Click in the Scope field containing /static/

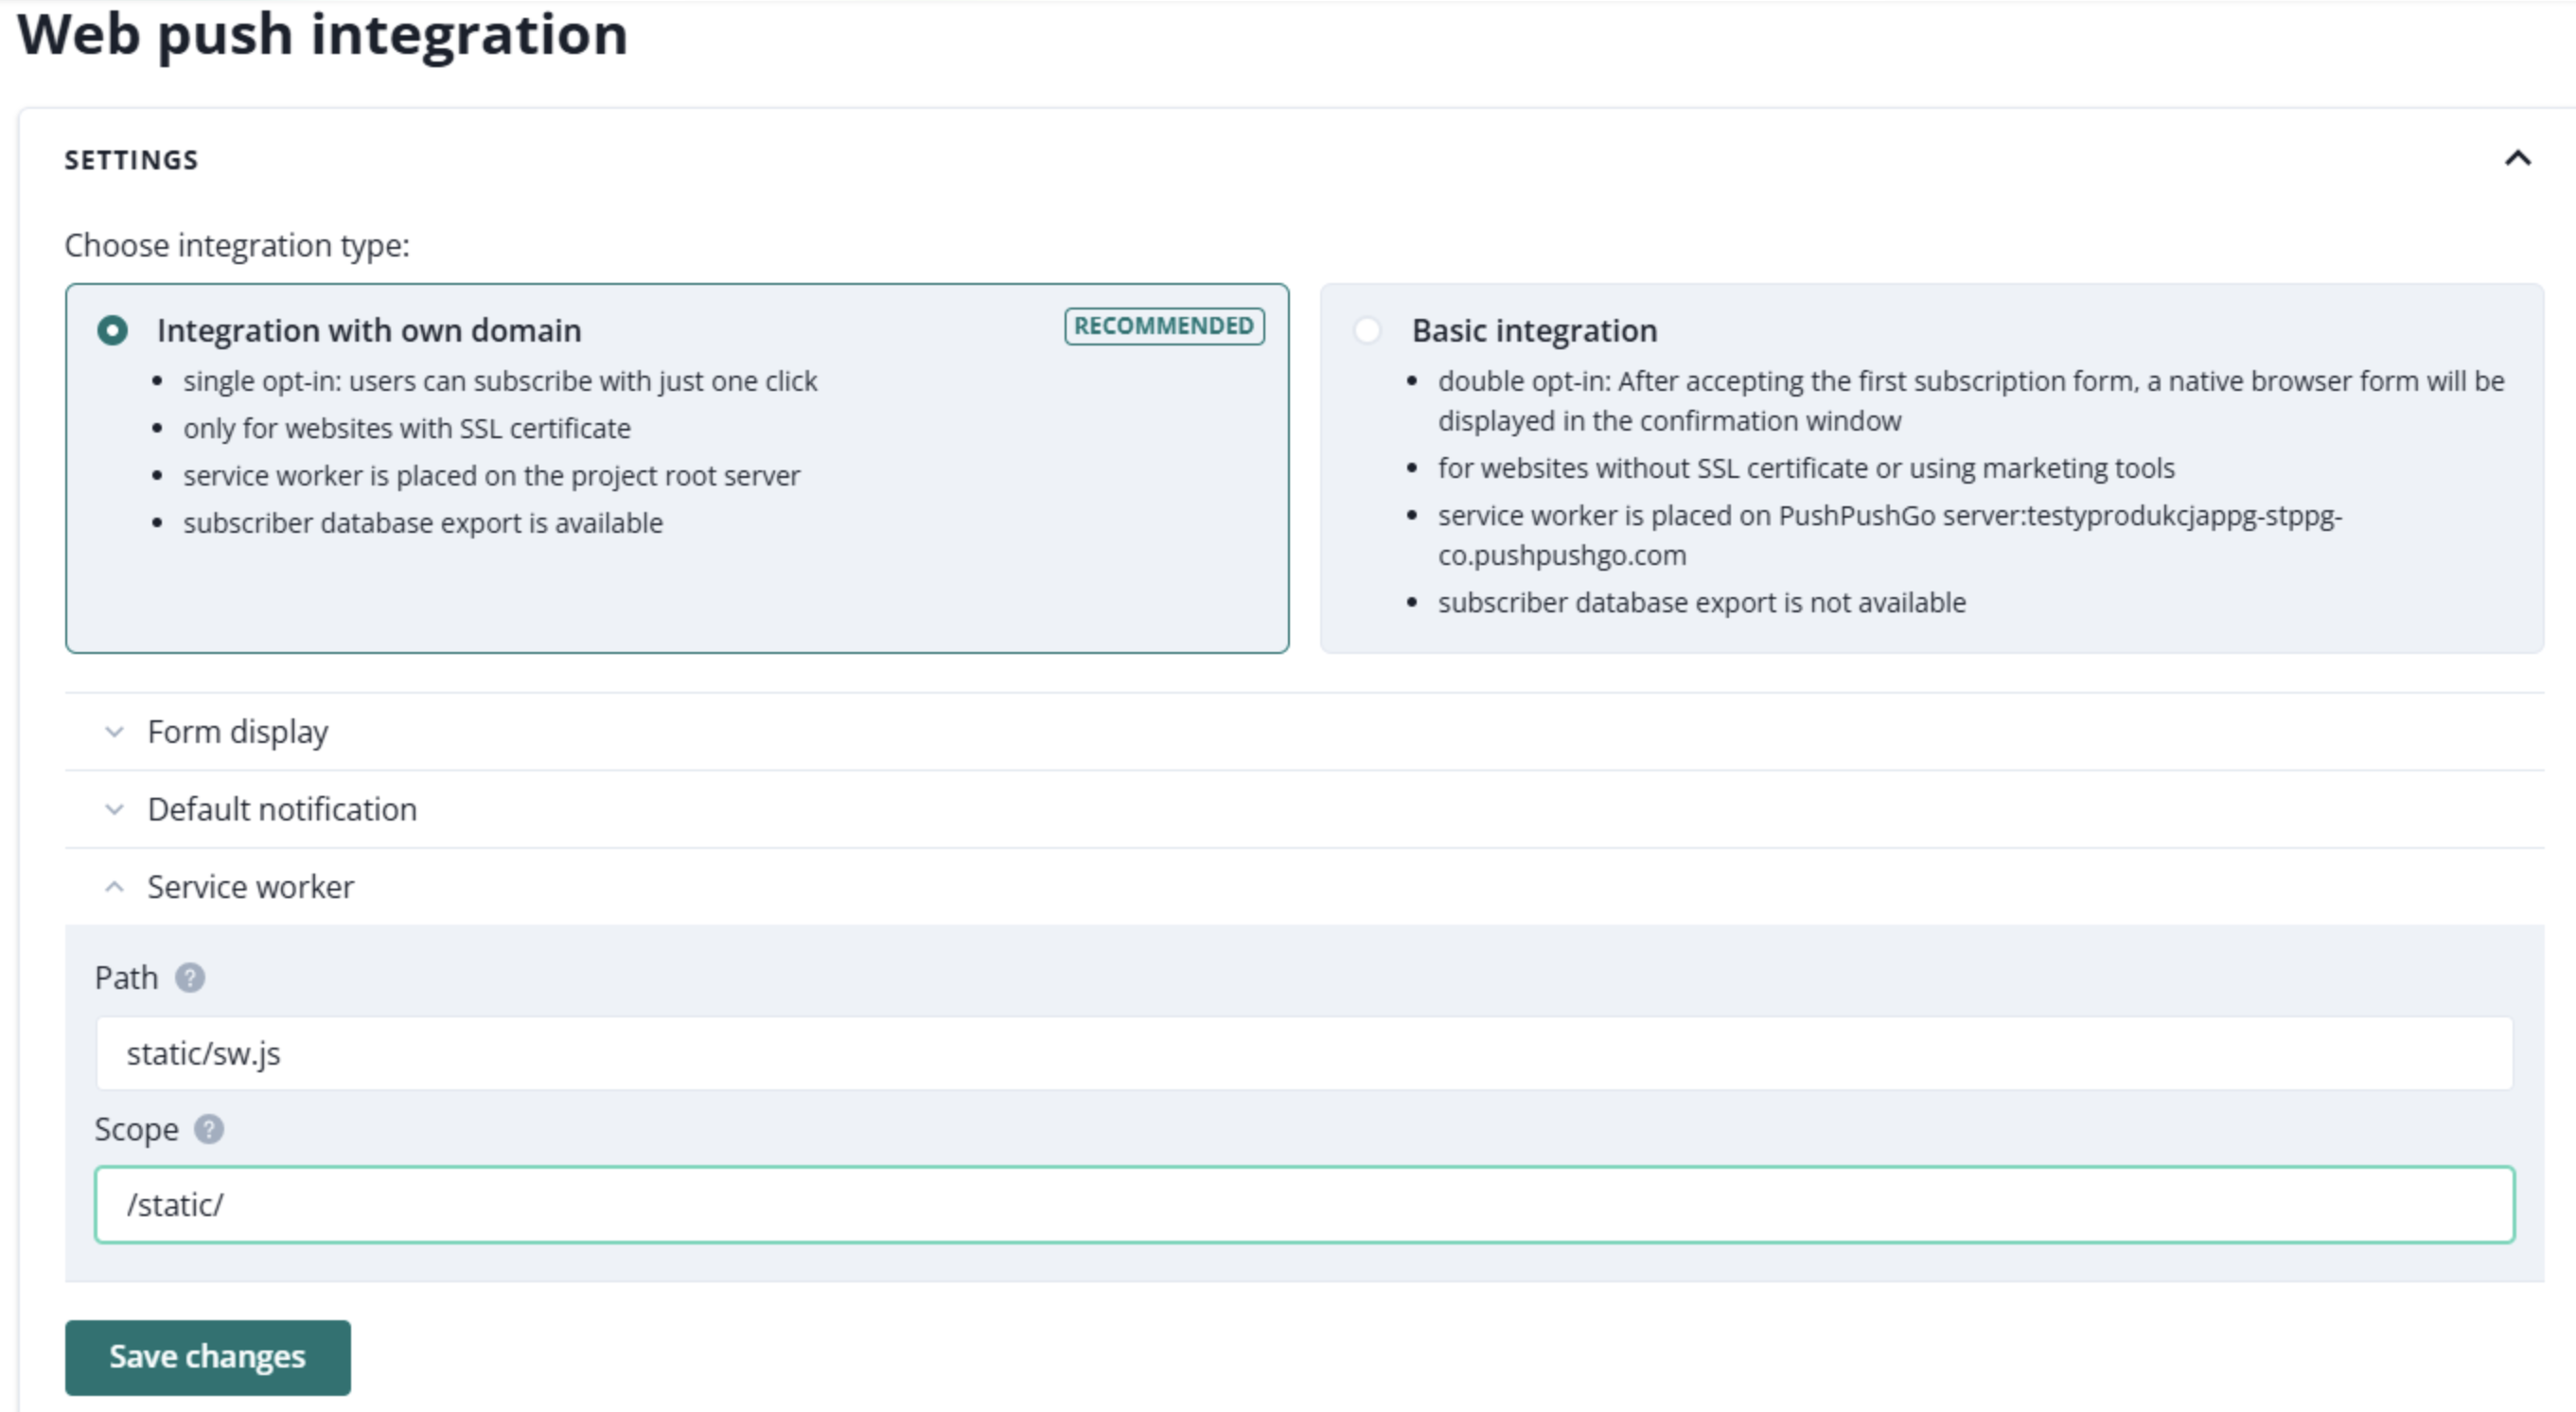pyautogui.click(x=1303, y=1205)
